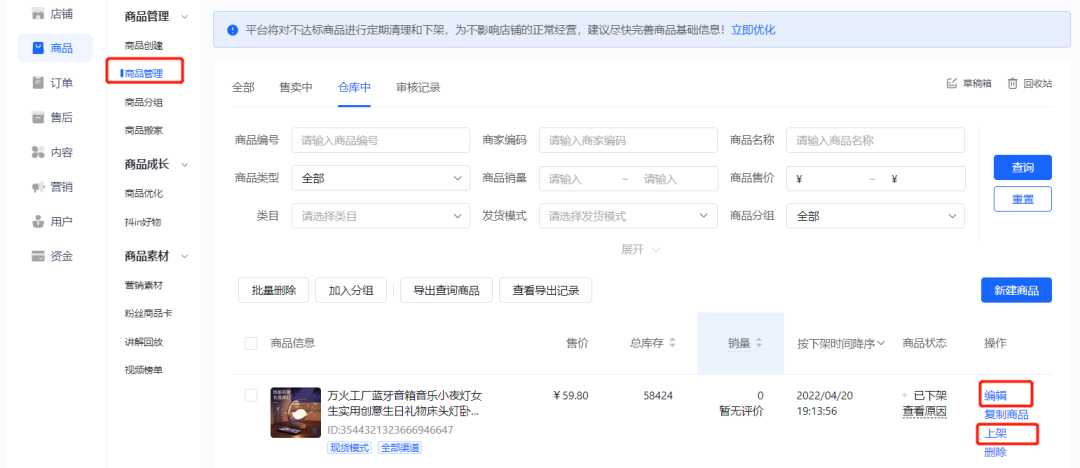
Task: Open 商品搬家 submenu item
Action: pos(144,130)
